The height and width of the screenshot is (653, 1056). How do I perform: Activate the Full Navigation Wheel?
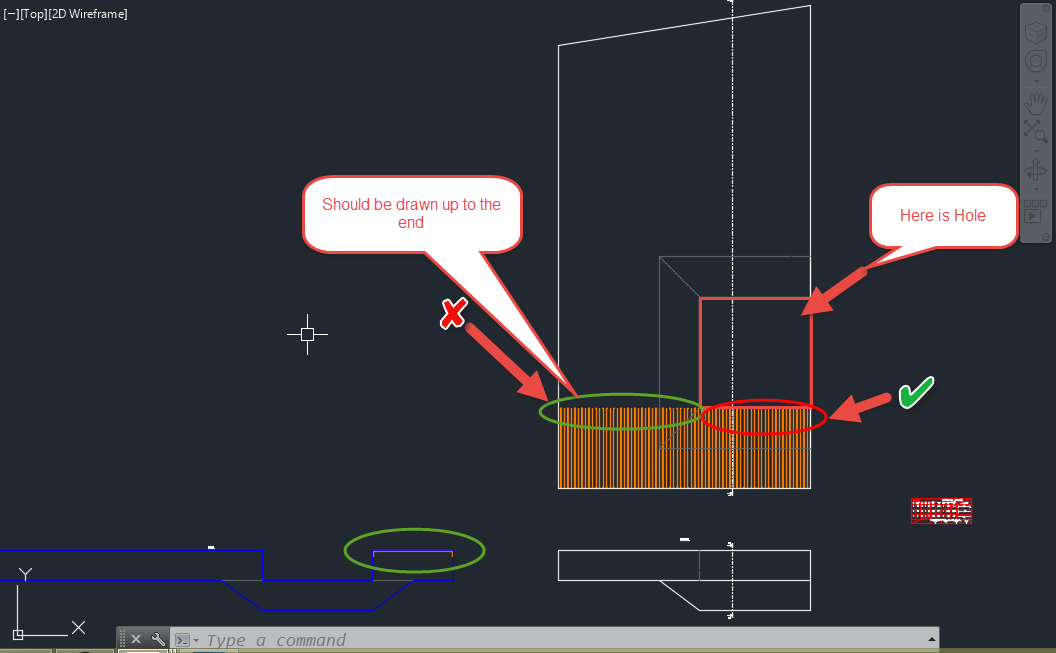(x=1034, y=60)
